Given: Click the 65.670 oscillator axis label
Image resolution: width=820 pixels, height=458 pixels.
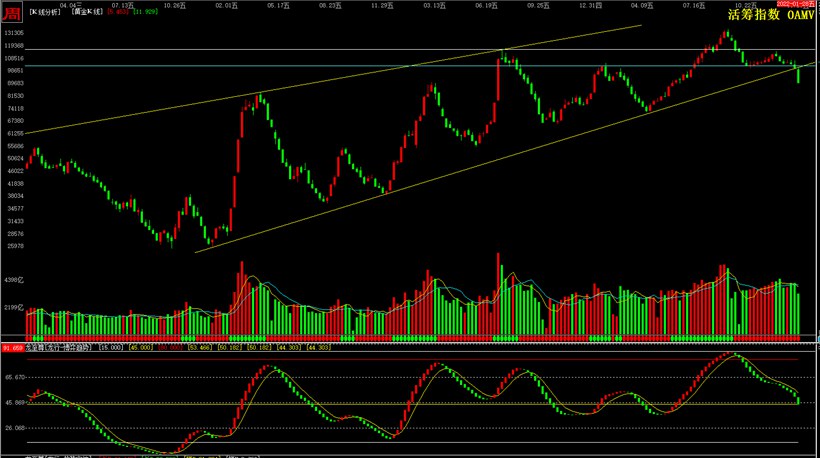Looking at the screenshot, I should [15, 377].
